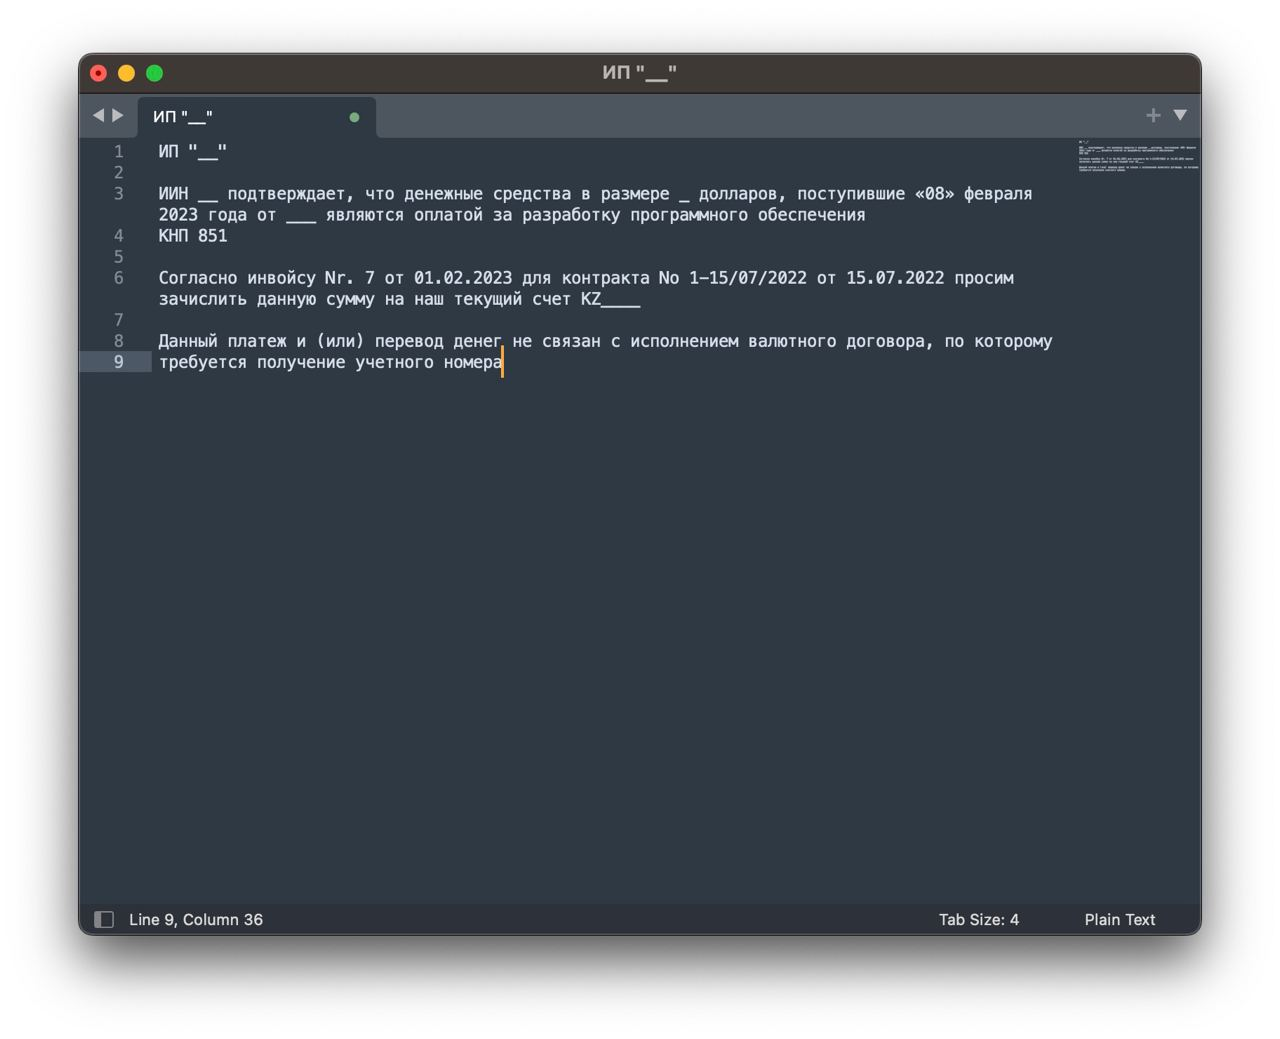Click line number 6 in the gutter
This screenshot has width=1280, height=1039.
(x=118, y=278)
